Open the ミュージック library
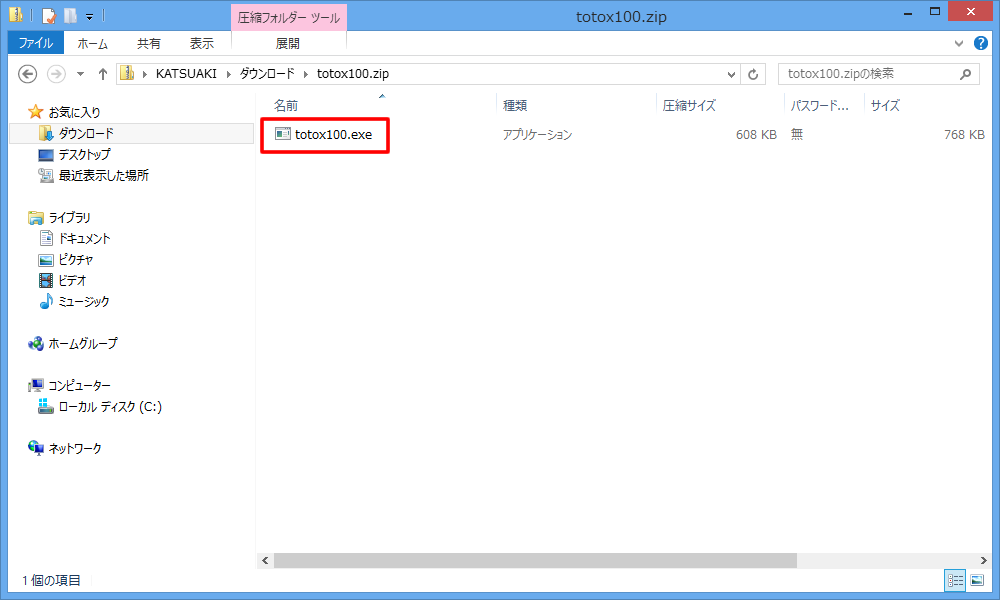Viewport: 1000px width, 600px height. 84,302
